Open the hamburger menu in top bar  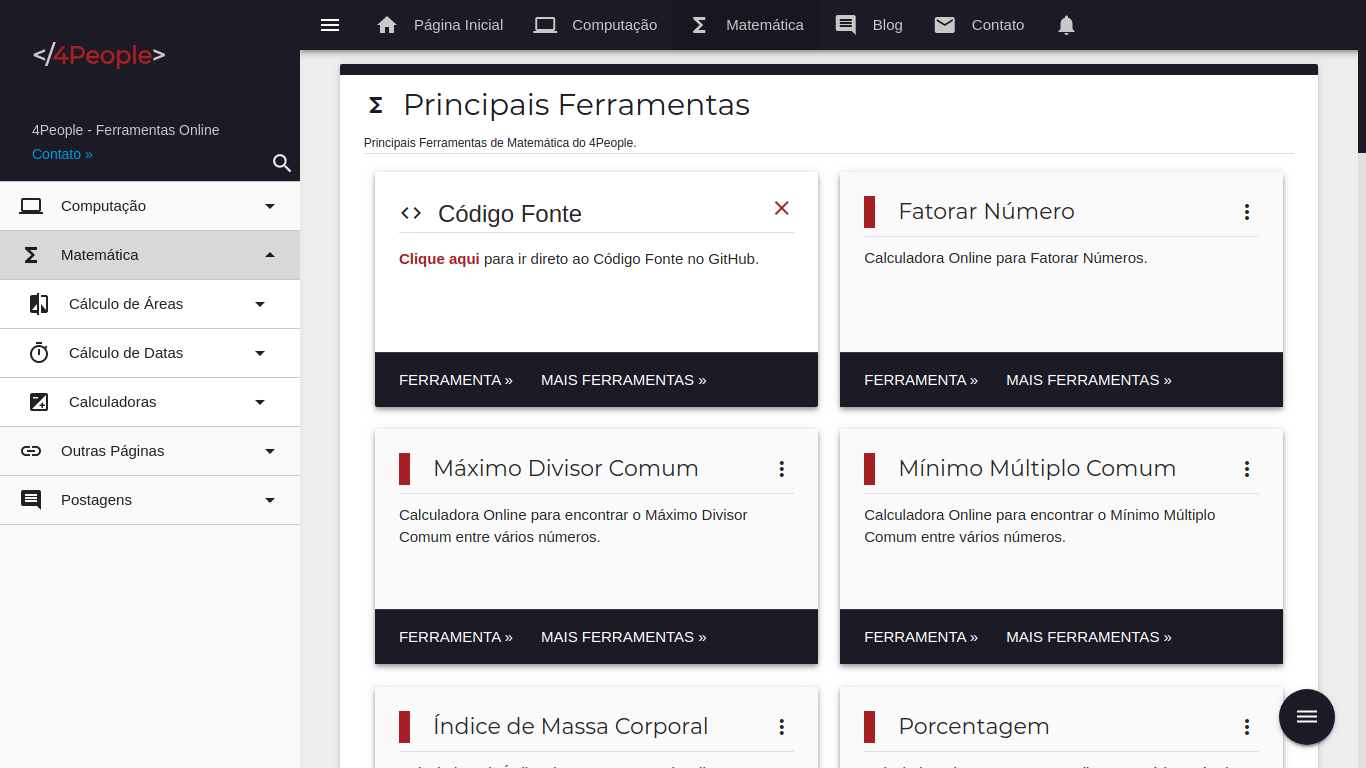330,25
